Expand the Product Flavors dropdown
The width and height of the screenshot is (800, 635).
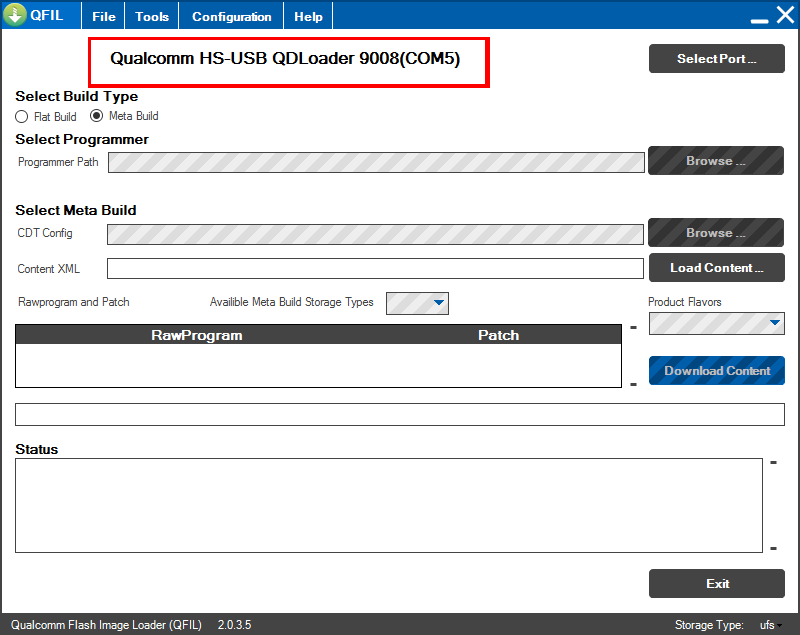pos(716,323)
